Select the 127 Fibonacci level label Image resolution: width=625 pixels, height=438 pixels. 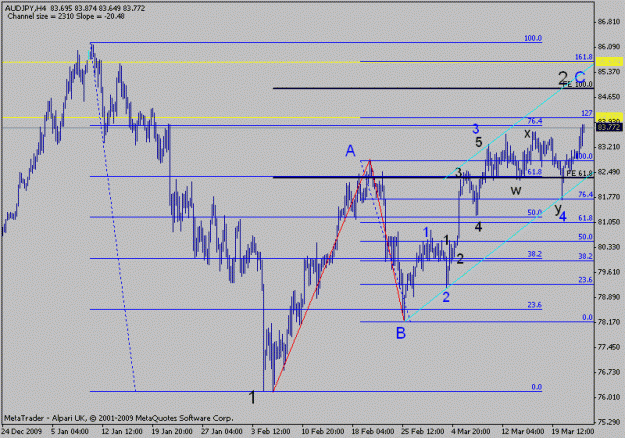[x=587, y=113]
